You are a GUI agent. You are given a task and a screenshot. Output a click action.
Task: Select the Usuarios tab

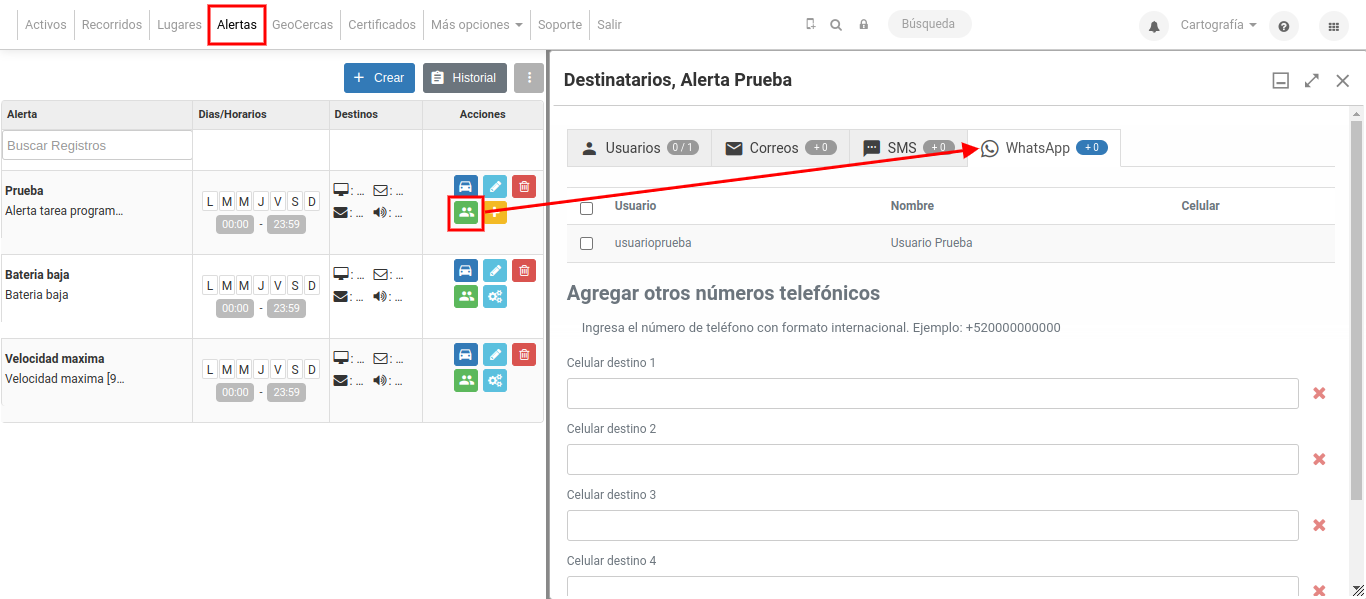click(639, 148)
